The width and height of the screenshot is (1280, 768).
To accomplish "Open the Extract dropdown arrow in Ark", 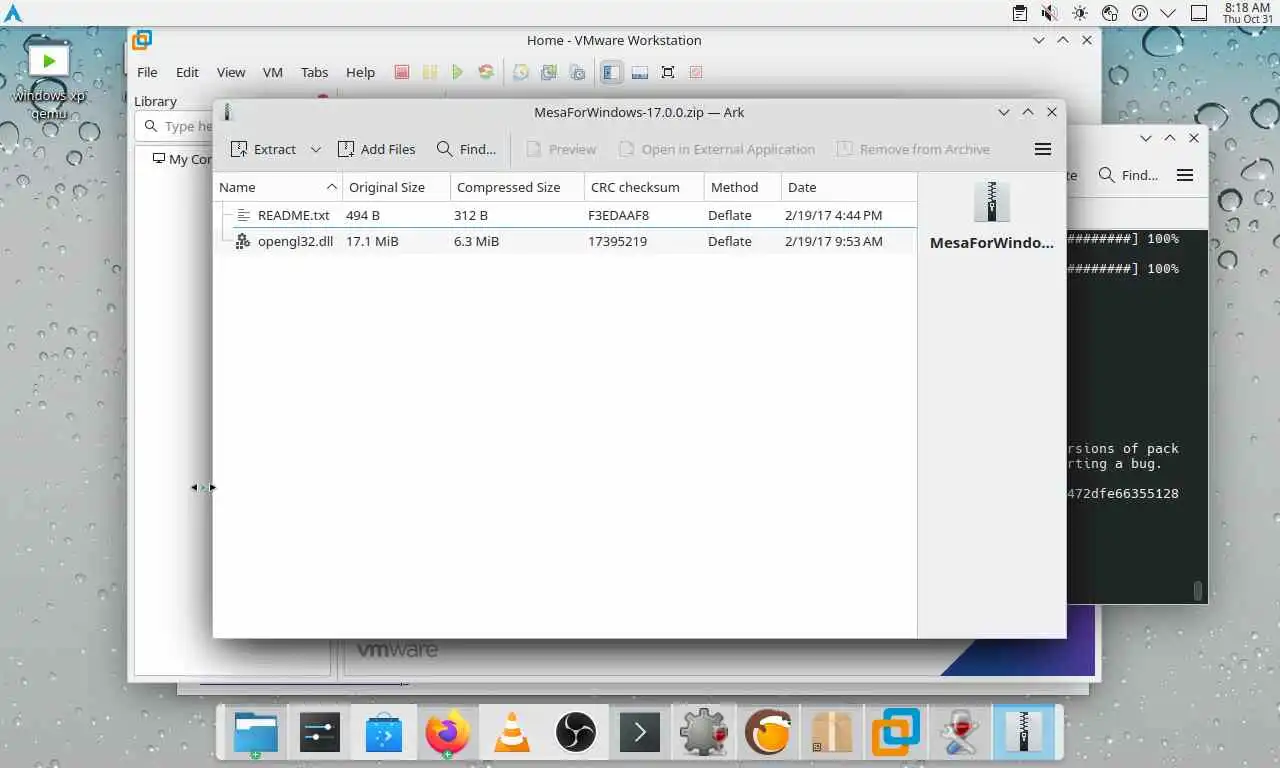I will 316,149.
